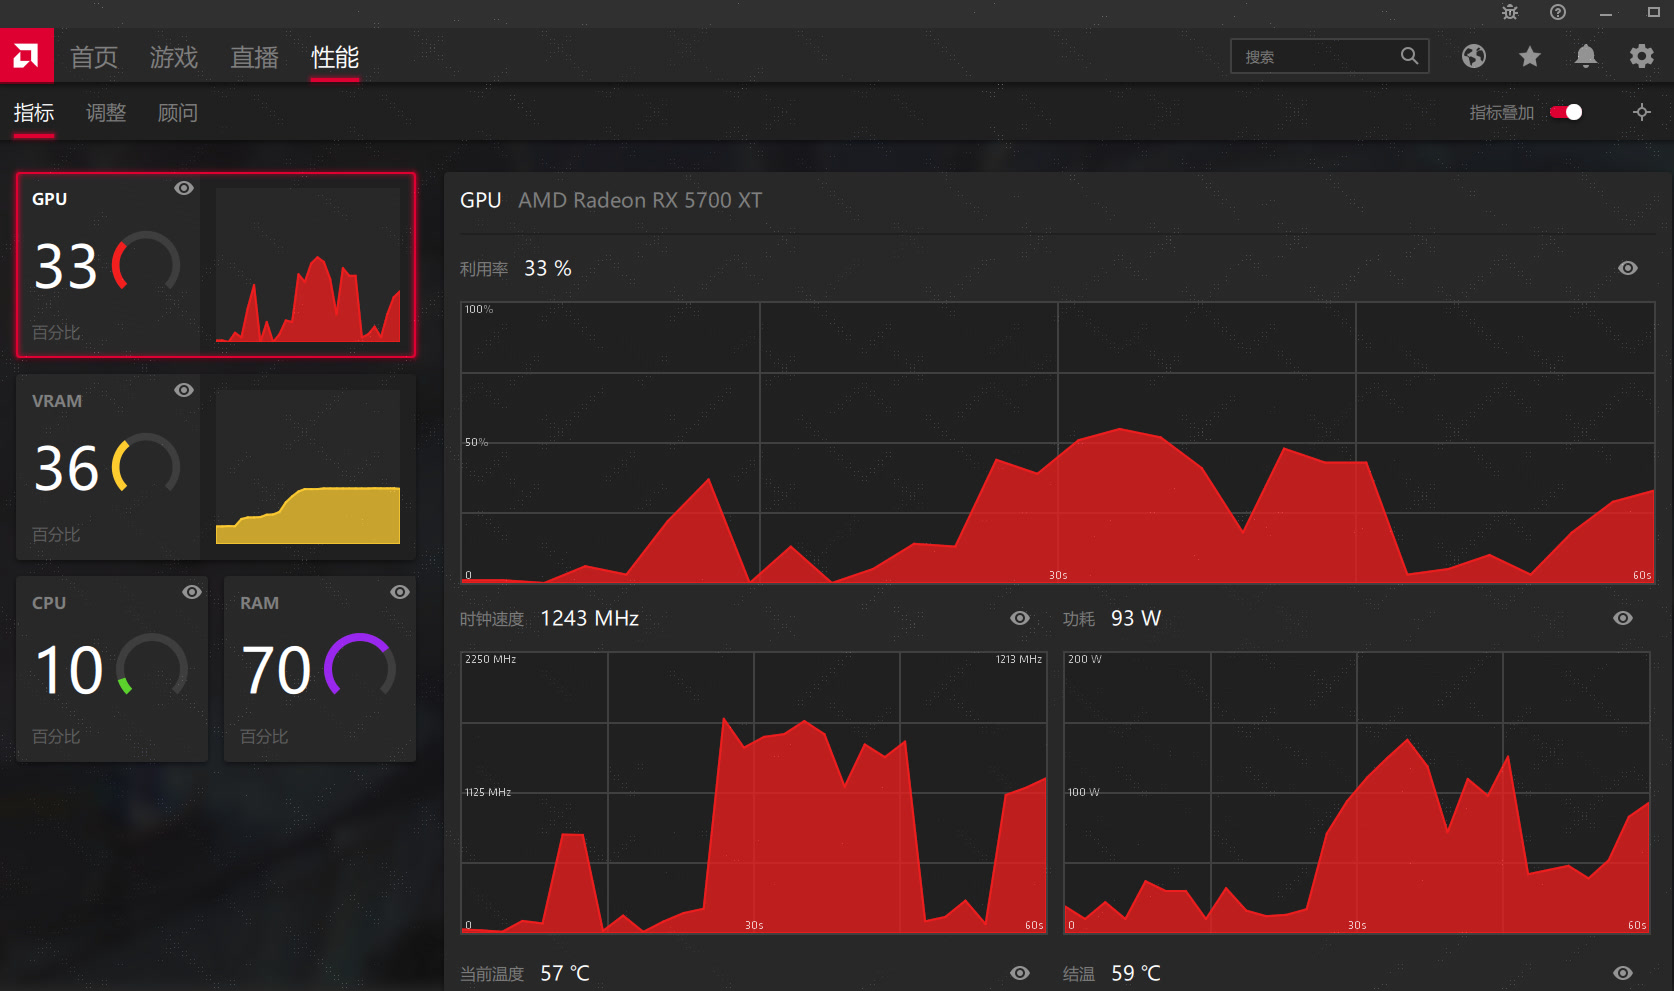The image size is (1674, 991).
Task: Click the metrics overlay position crosshair icon
Action: pyautogui.click(x=1642, y=112)
